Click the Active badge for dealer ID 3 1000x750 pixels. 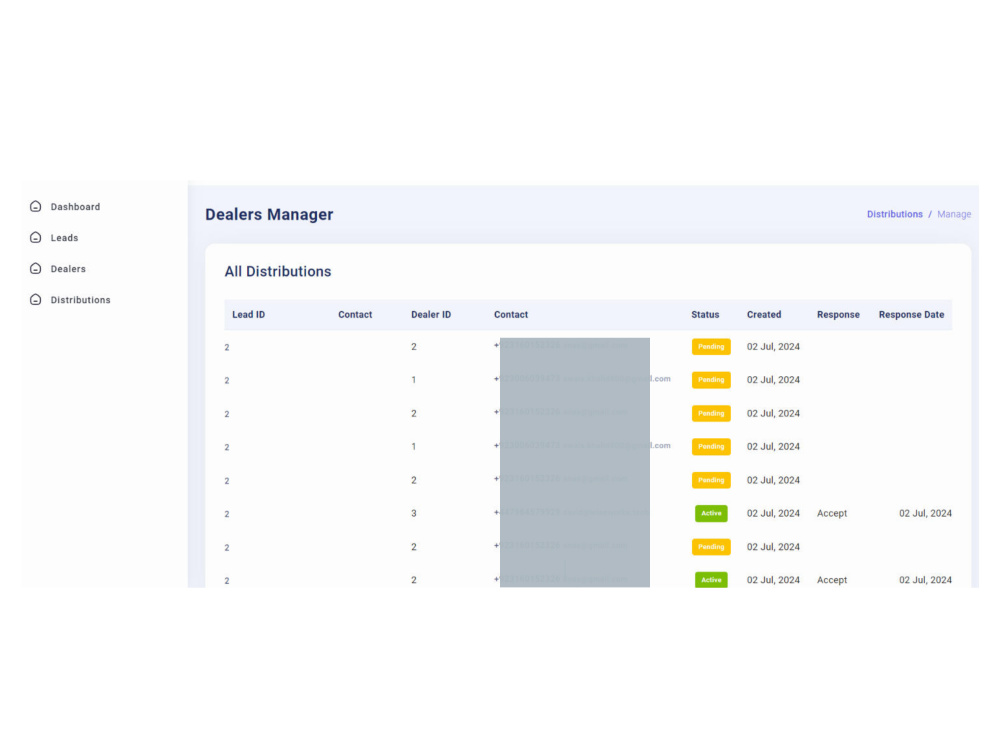click(x=711, y=513)
